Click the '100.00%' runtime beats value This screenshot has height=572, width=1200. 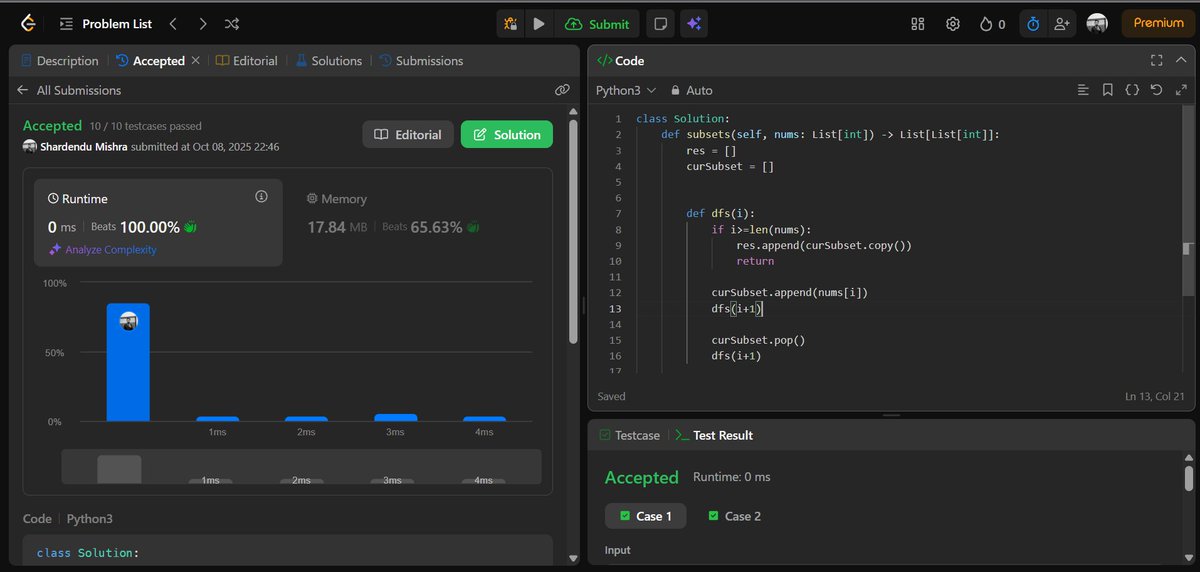click(x=150, y=227)
